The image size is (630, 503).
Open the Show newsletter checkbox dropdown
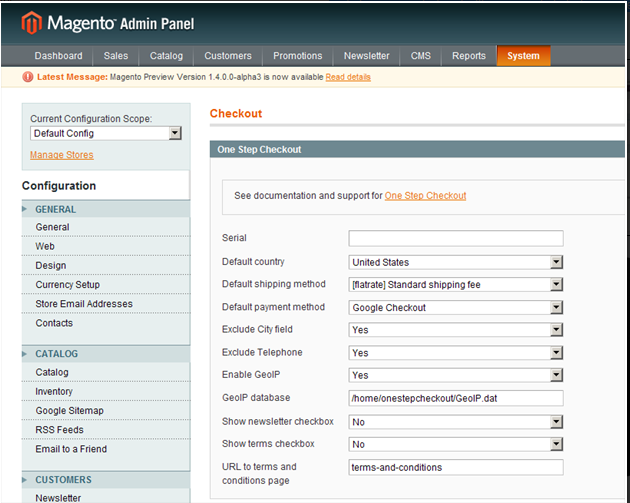[456, 422]
